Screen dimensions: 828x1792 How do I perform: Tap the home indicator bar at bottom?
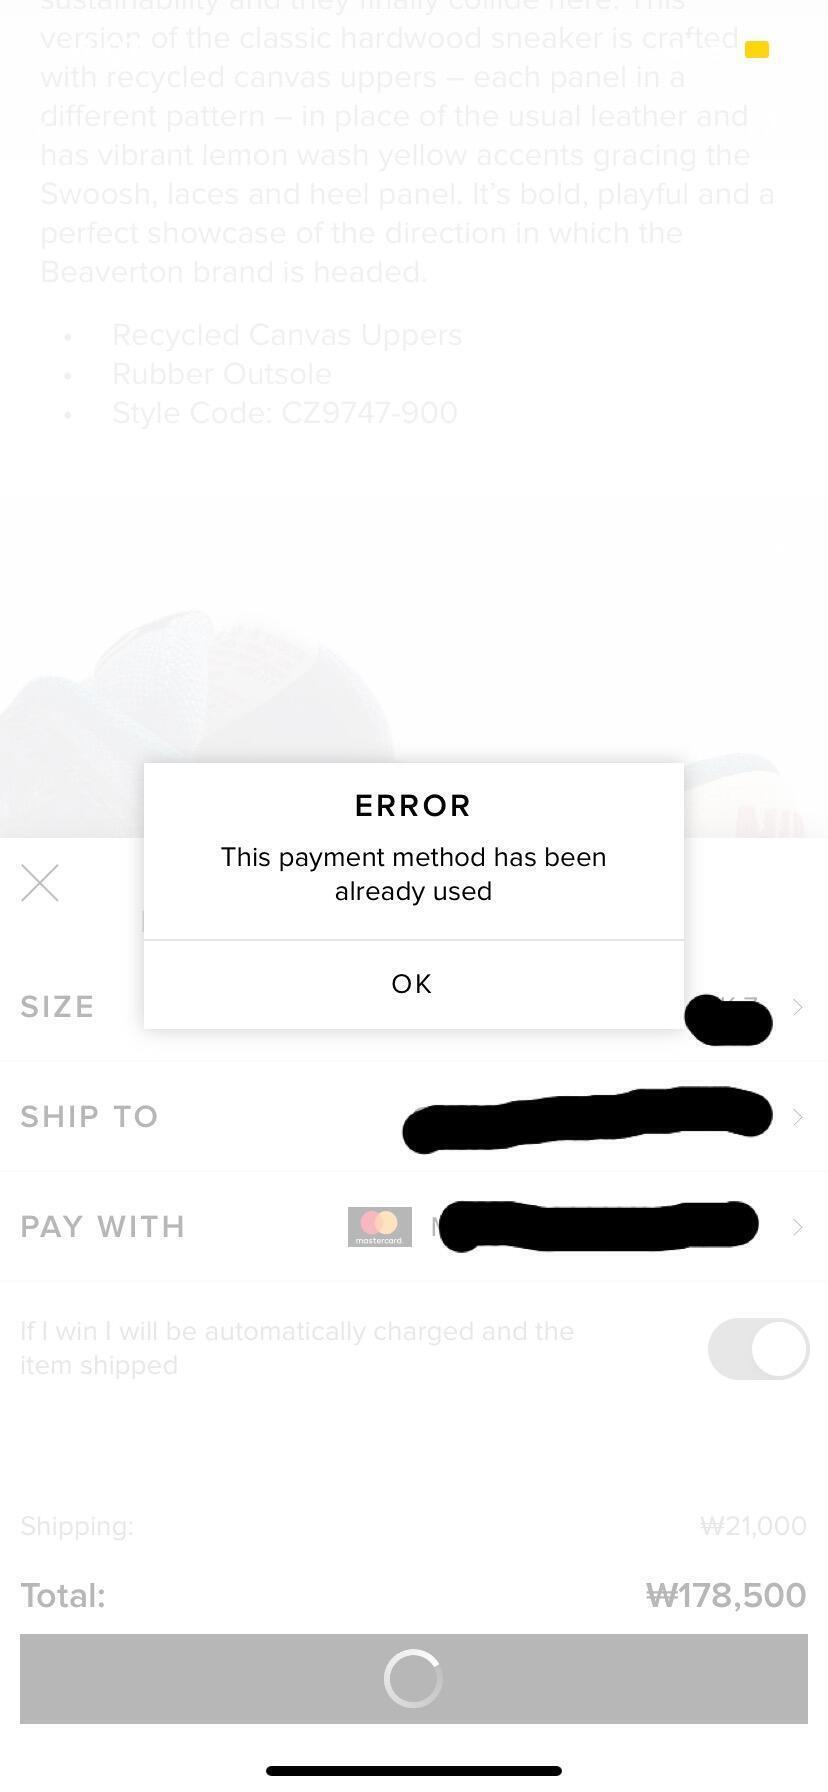[414, 1771]
